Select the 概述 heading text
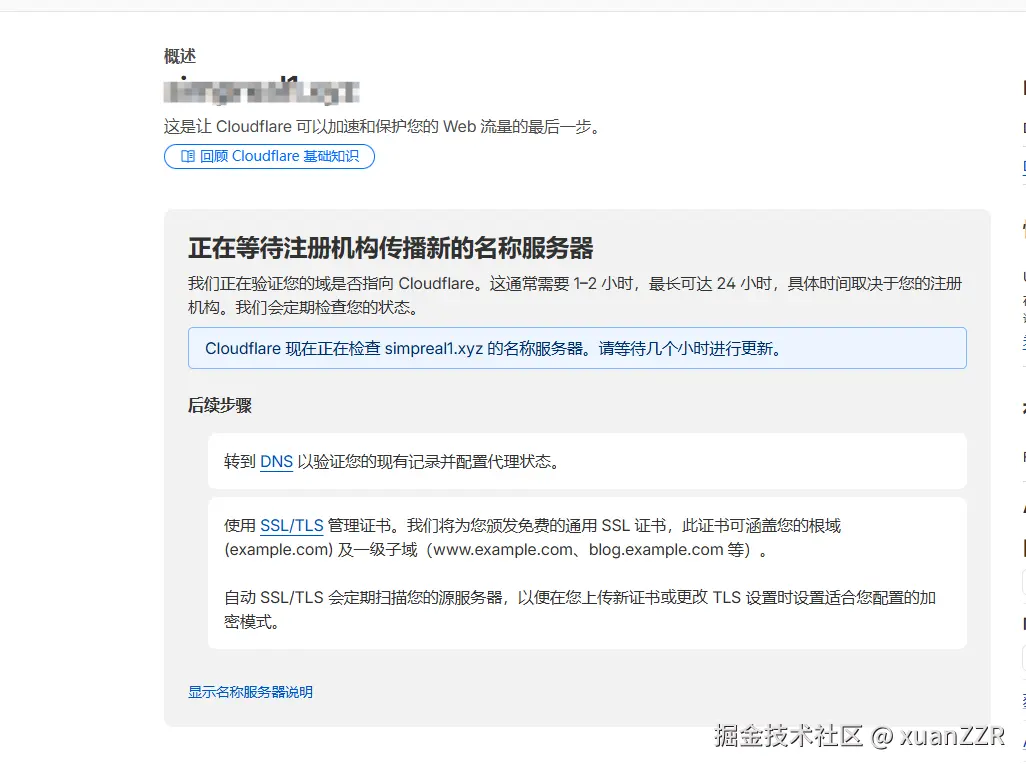Image resolution: width=1026 pixels, height=771 pixels. tap(180, 56)
